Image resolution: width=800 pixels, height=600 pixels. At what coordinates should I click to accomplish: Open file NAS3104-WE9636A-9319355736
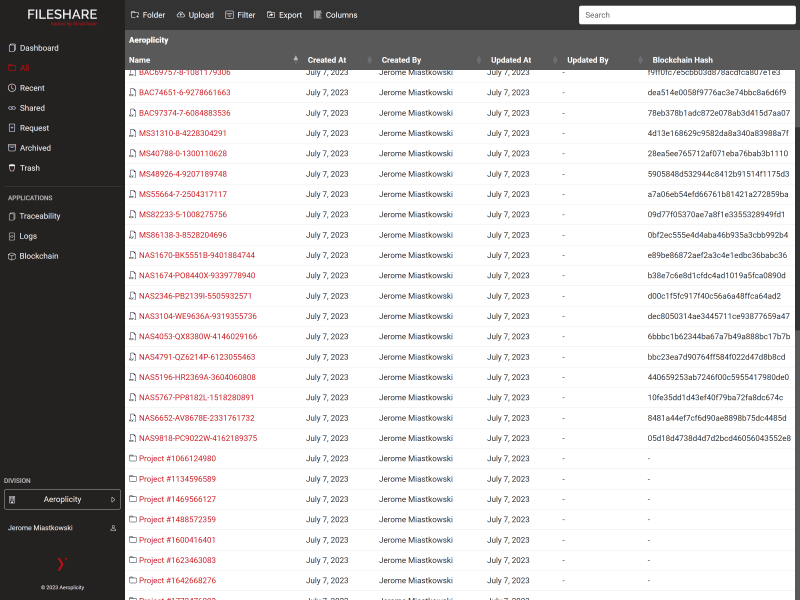coord(198,316)
